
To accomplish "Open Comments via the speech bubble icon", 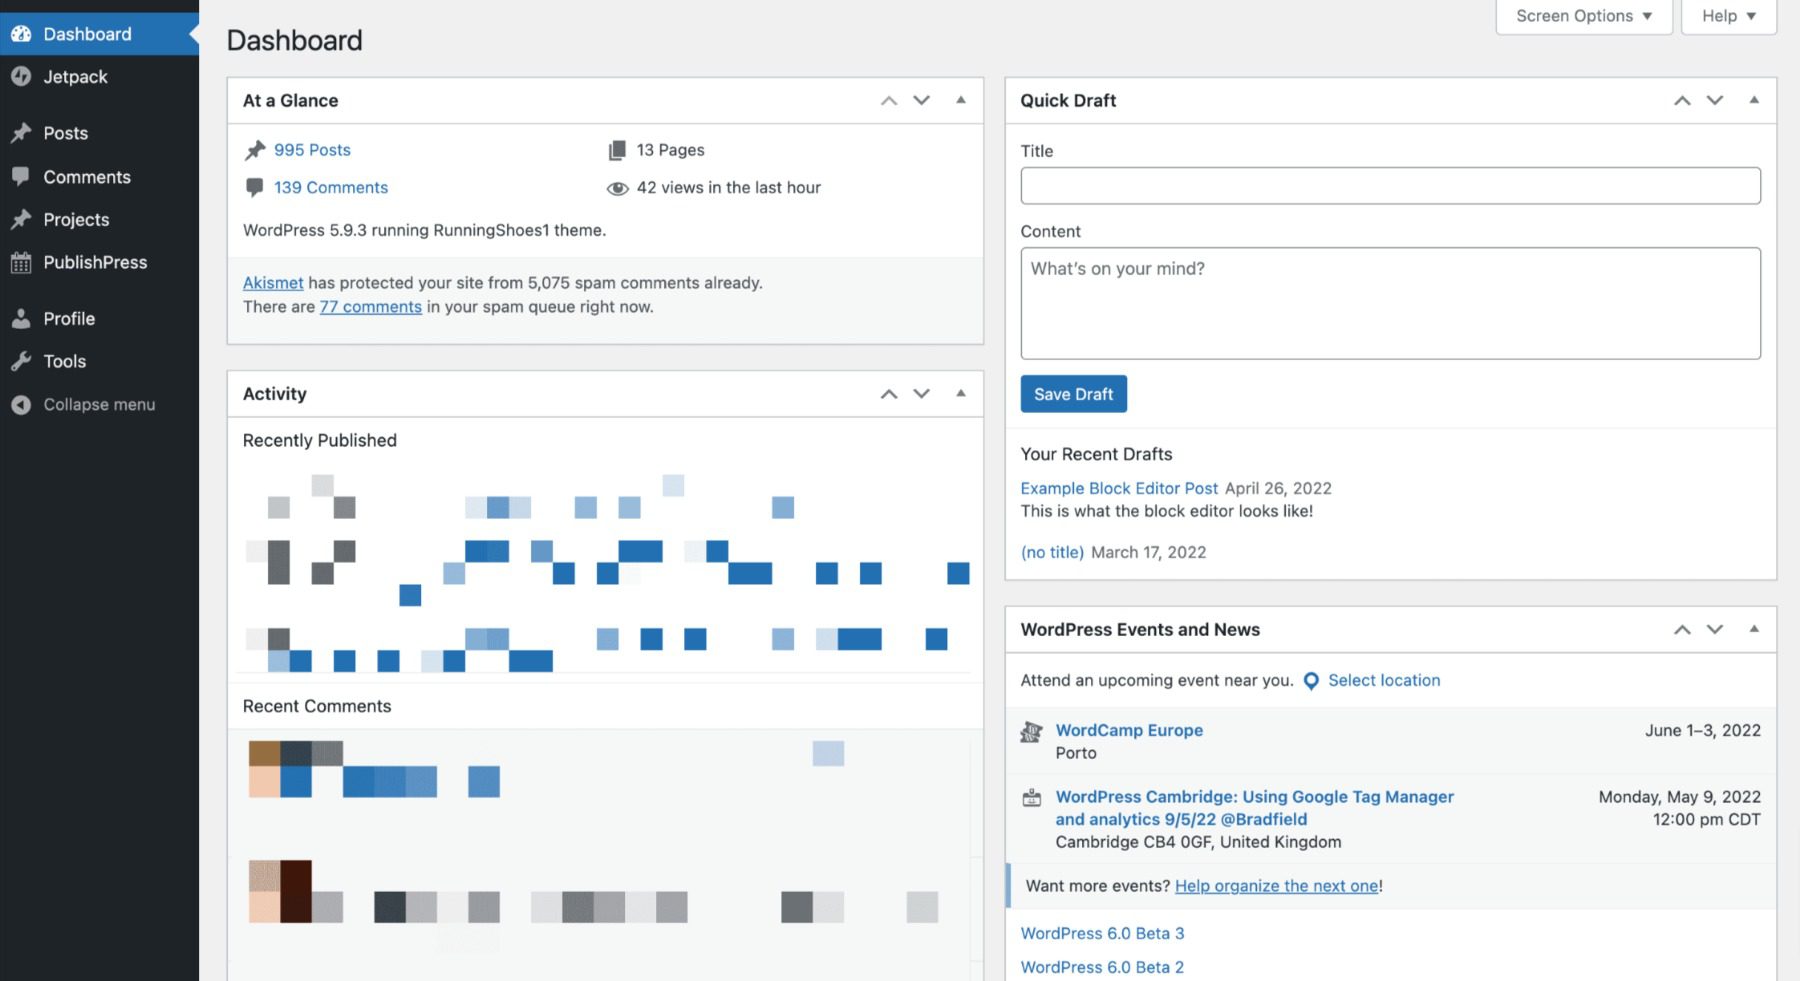I will (20, 176).
